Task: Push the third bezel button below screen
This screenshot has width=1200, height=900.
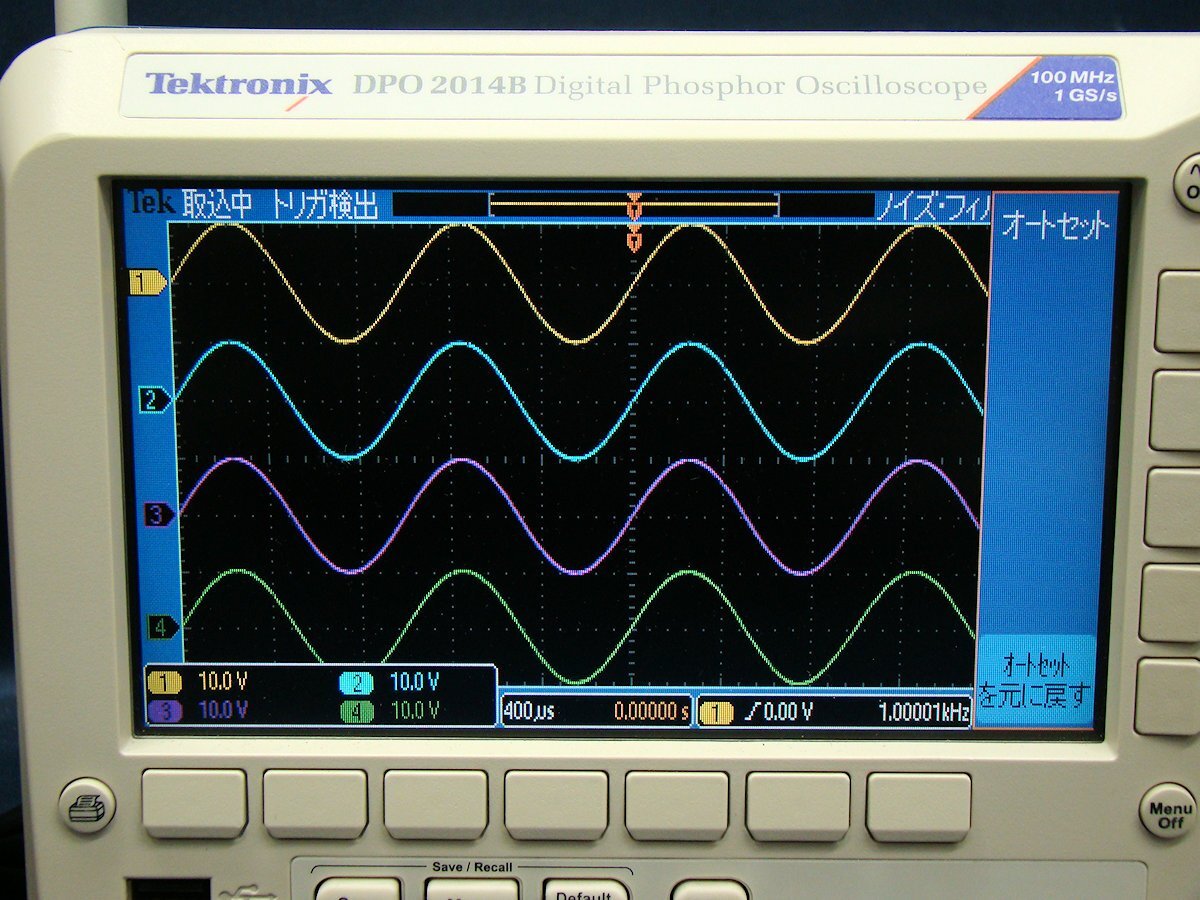Action: click(x=435, y=804)
